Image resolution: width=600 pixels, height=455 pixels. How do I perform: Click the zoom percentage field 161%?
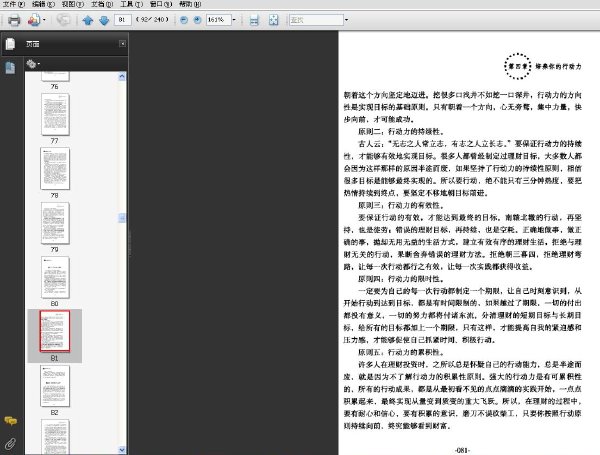coord(218,20)
